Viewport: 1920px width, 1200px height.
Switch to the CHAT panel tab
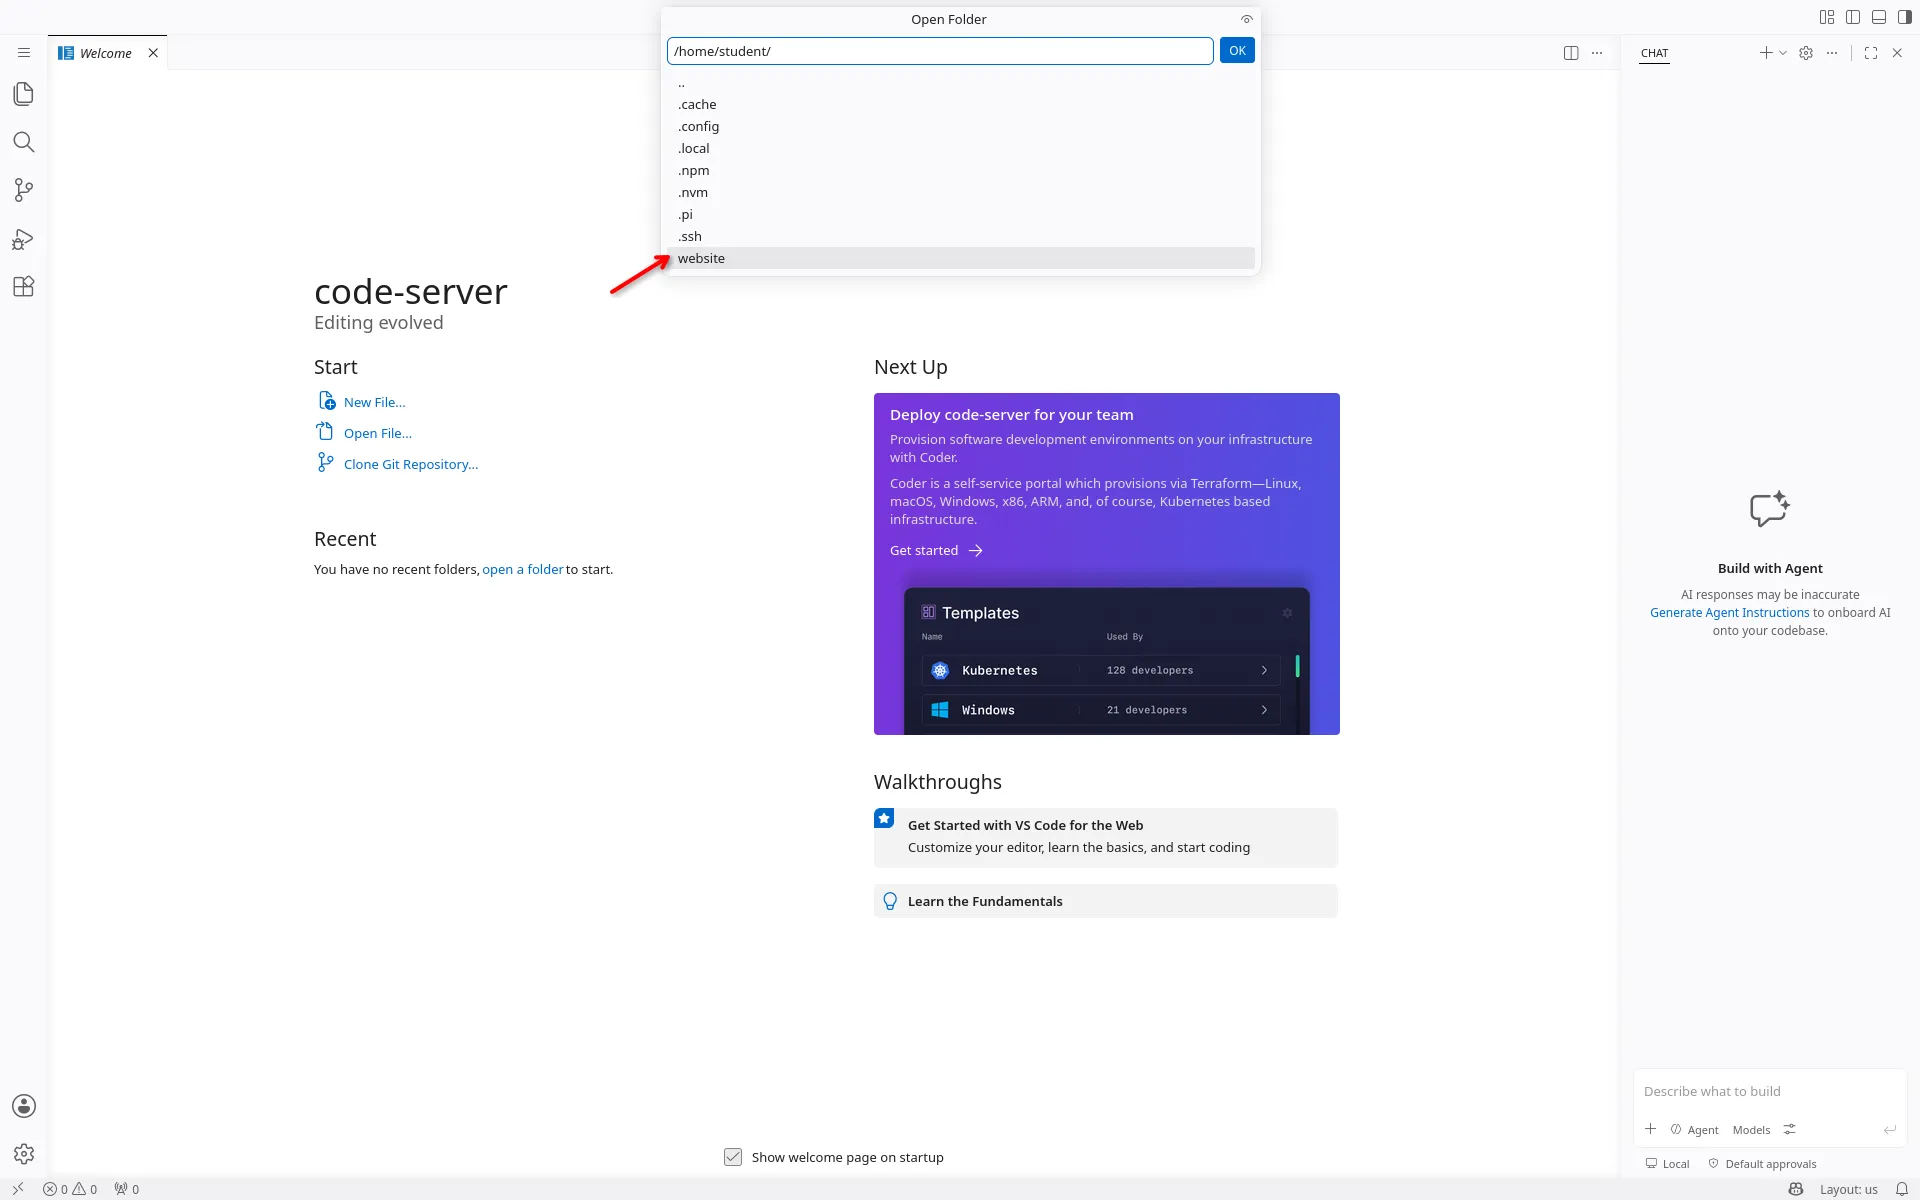tap(1654, 53)
